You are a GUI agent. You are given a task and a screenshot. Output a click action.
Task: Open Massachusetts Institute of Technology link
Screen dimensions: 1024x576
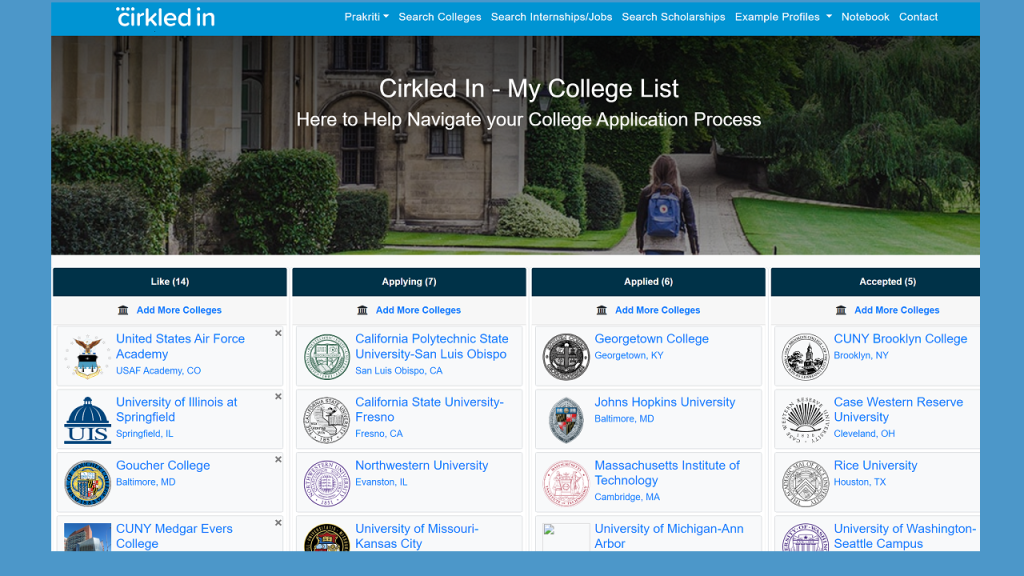point(667,473)
